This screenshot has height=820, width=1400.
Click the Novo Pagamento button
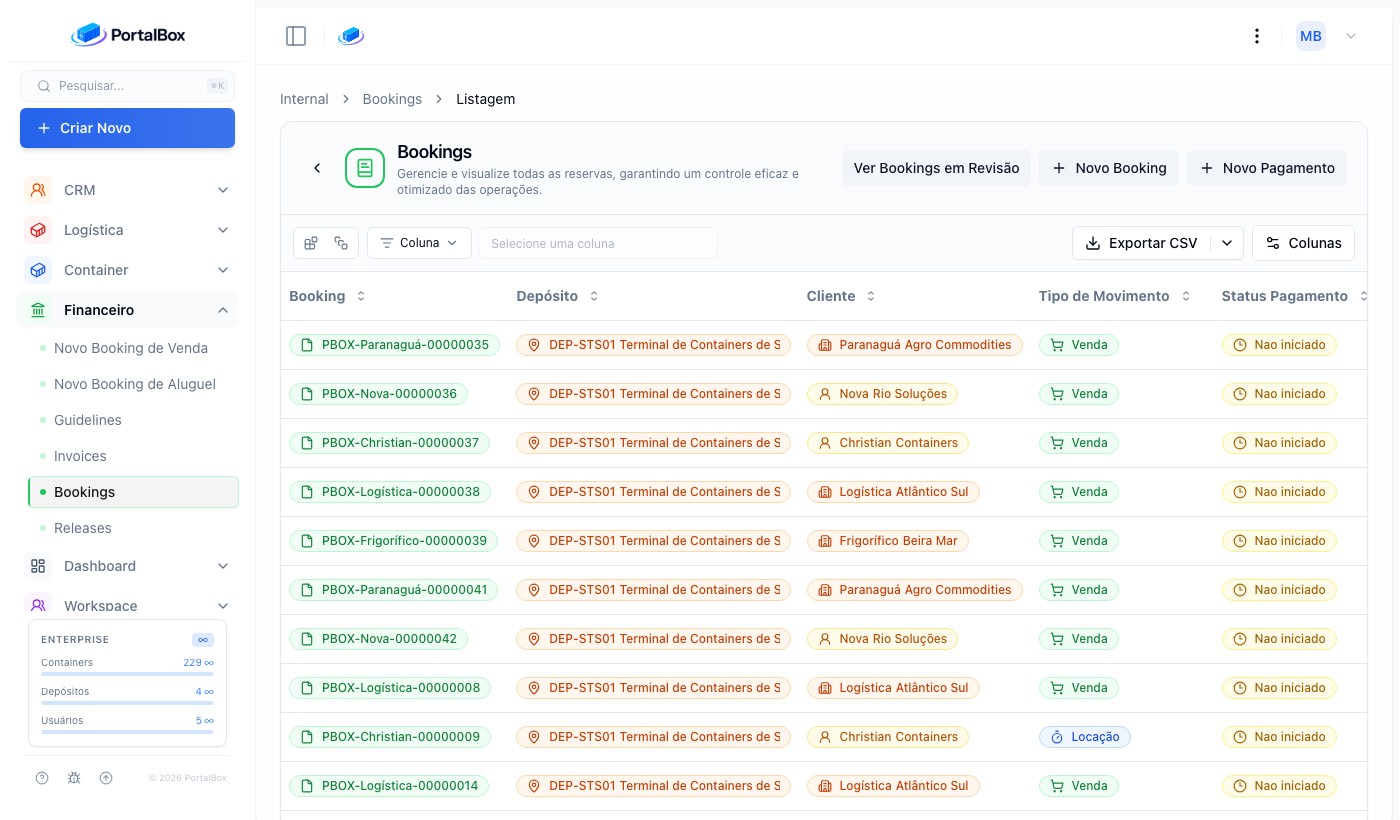[x=1267, y=168]
